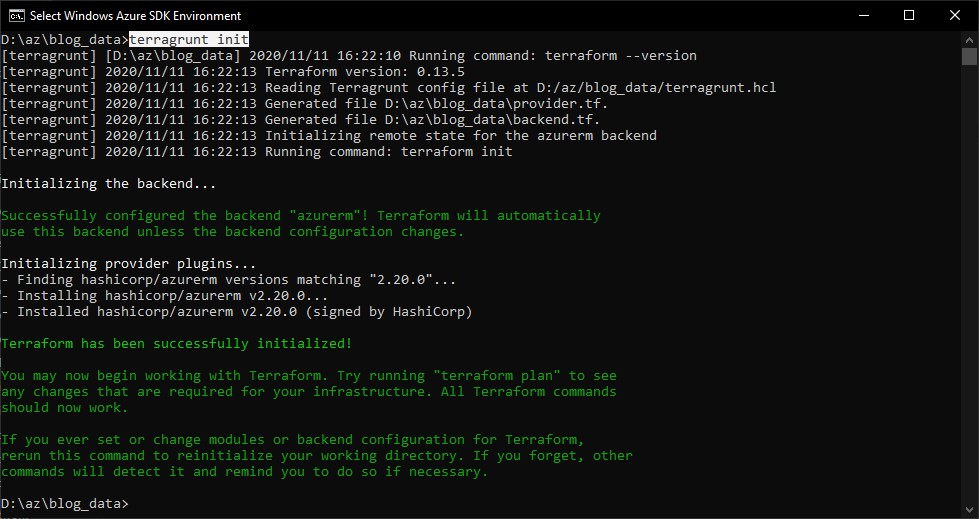This screenshot has height=519, width=979.
Task: Click the empty scrollbar track below the thumb
Action: tap(969, 281)
